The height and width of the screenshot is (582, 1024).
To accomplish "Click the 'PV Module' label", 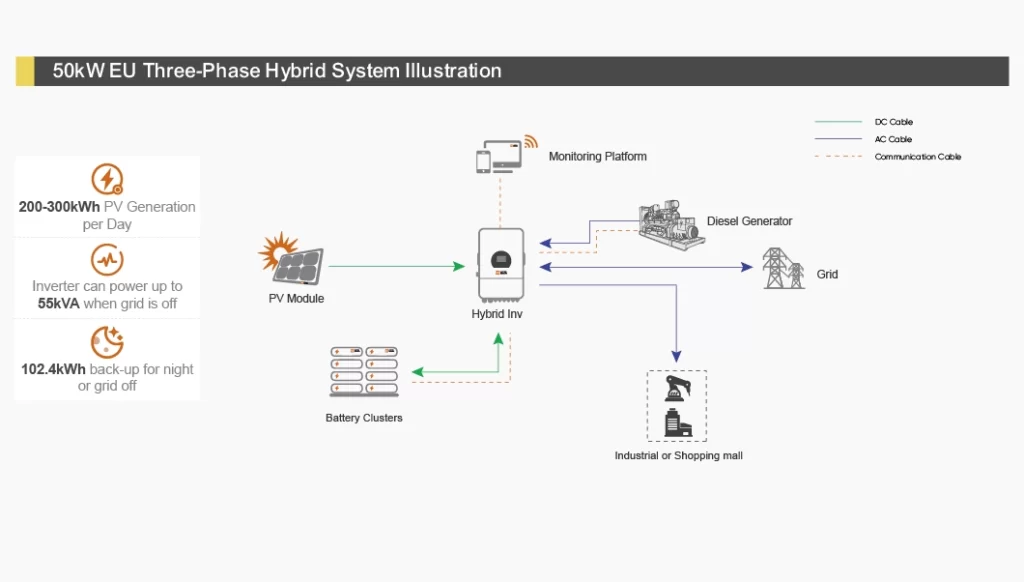I will click(x=296, y=299).
